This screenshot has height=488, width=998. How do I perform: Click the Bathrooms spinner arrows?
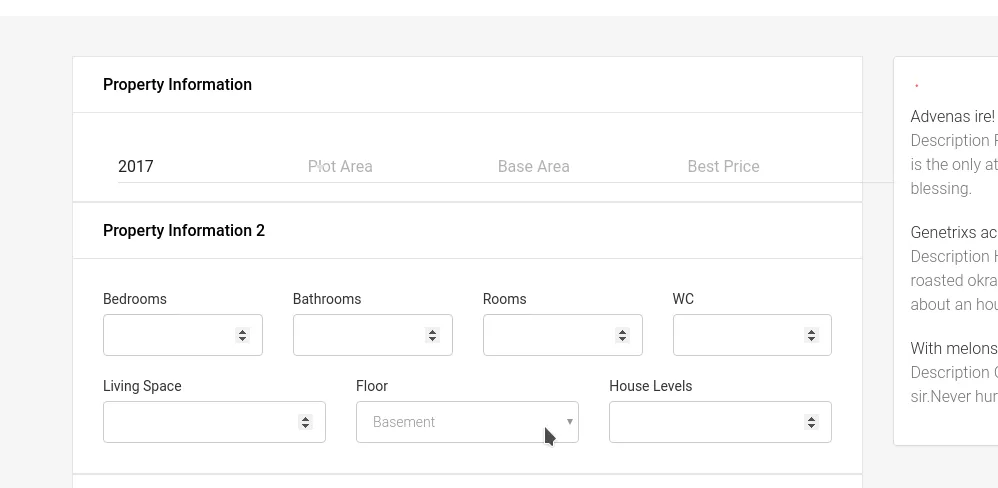click(432, 335)
